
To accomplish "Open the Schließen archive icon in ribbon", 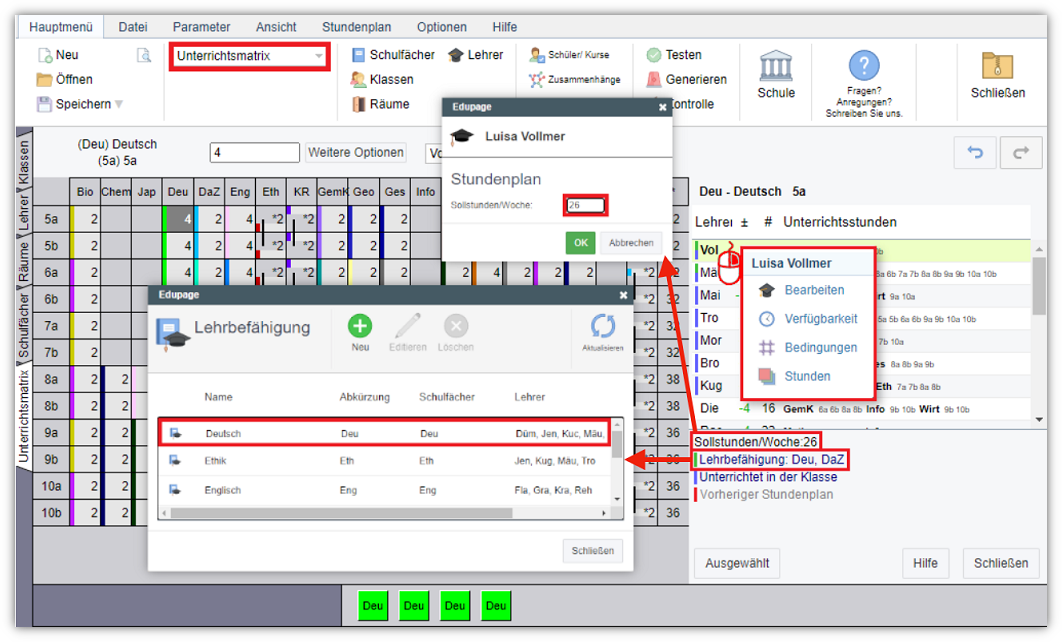I will point(997,67).
